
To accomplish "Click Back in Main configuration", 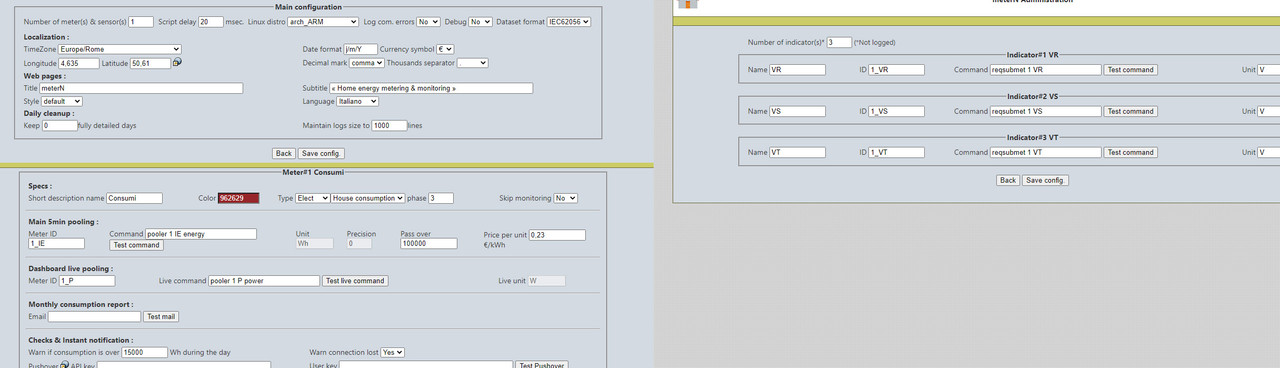I will [284, 153].
